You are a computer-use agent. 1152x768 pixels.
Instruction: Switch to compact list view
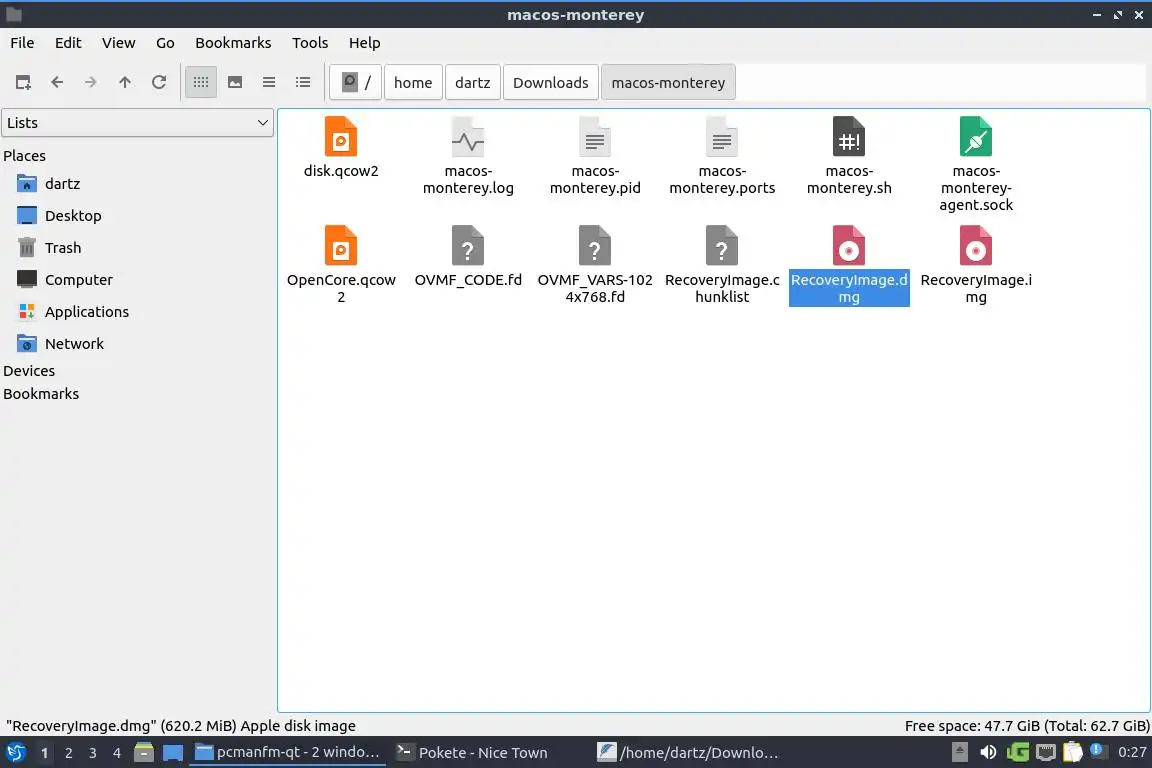tap(269, 82)
